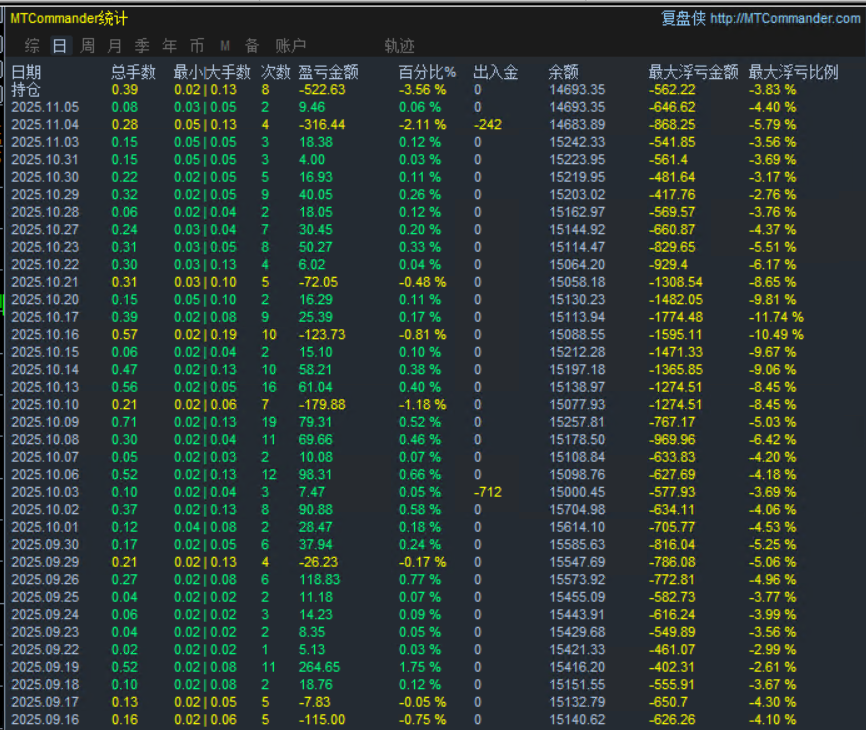Screen dimensions: 866x730
Task: Switch to the 账户 account tab
Action: click(x=290, y=45)
